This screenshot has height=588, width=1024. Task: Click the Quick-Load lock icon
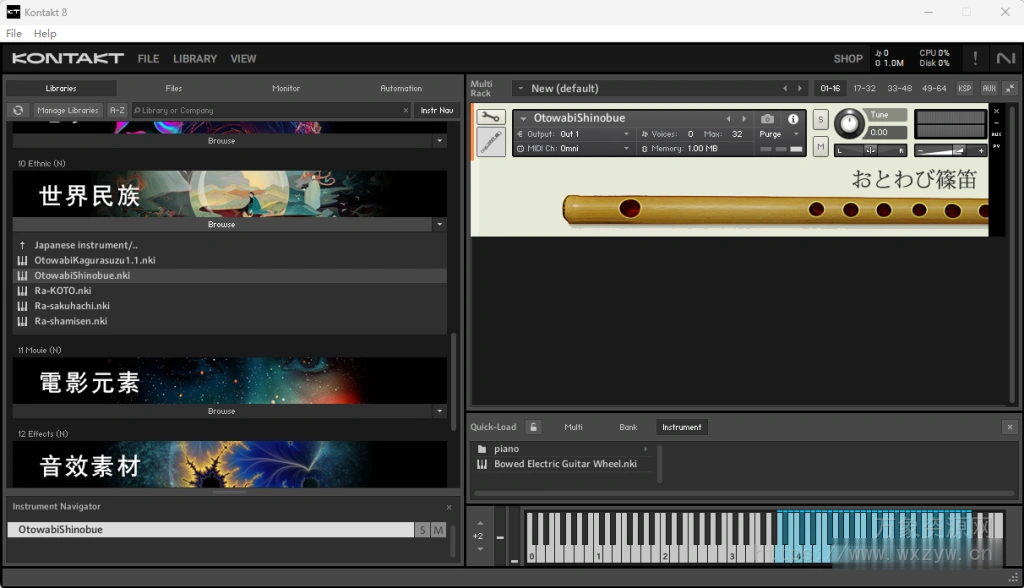pos(534,427)
